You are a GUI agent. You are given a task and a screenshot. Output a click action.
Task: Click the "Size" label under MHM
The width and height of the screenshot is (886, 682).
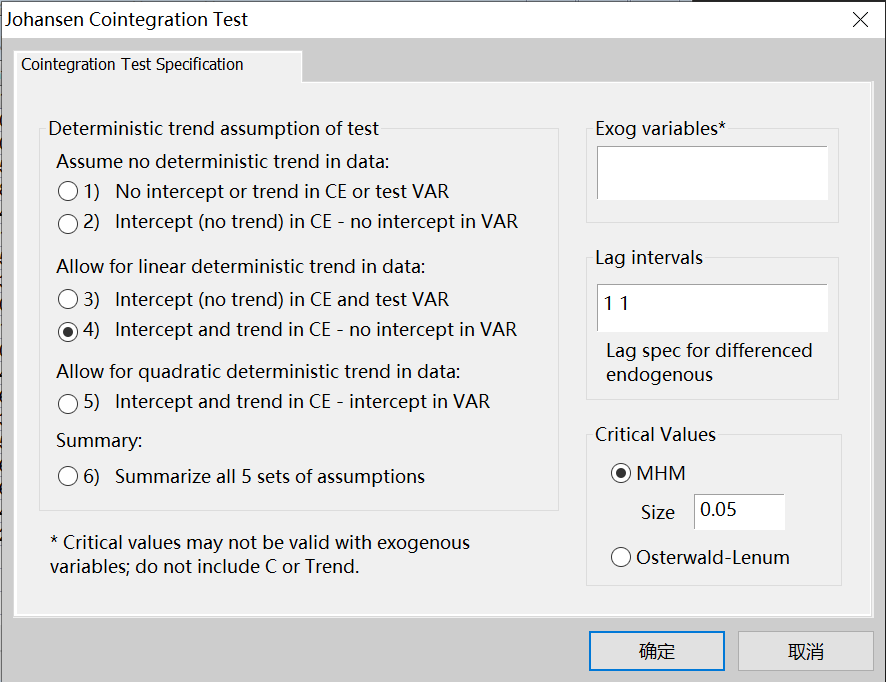(x=658, y=512)
